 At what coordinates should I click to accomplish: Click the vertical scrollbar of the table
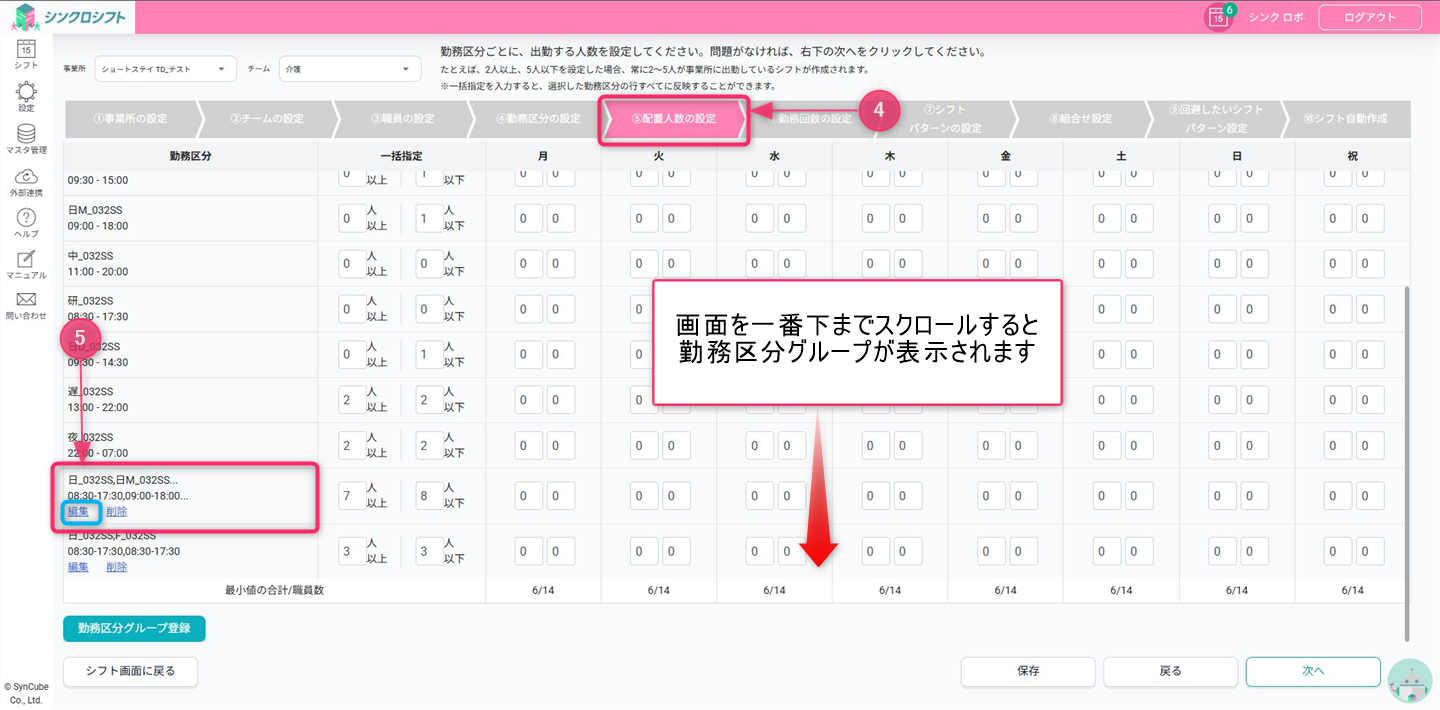pos(1407,460)
